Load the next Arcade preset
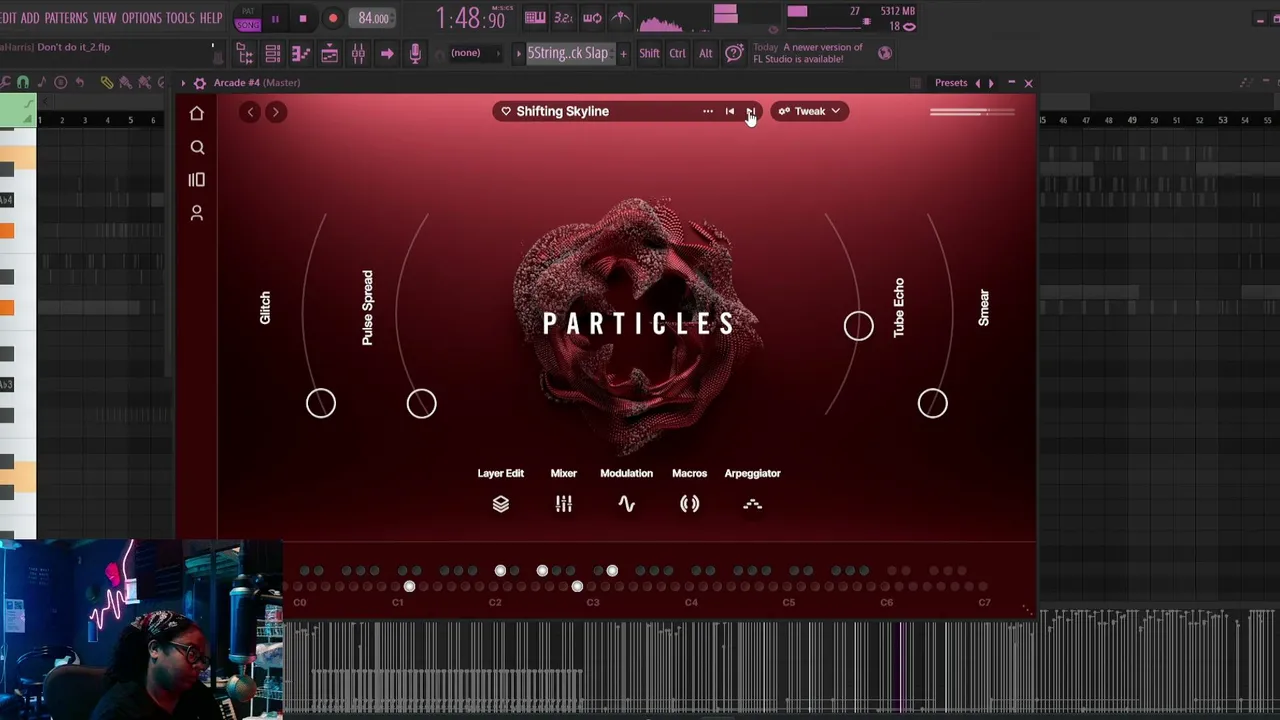 coord(750,111)
